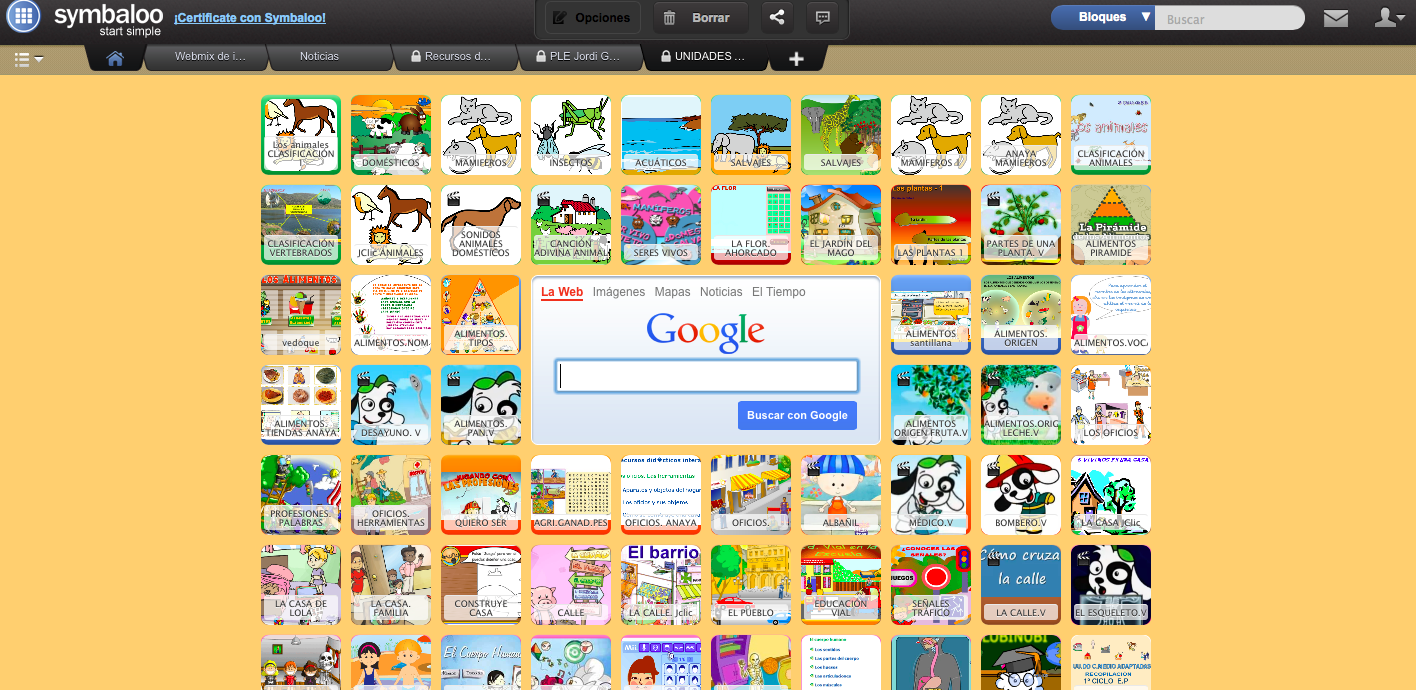This screenshot has width=1416, height=690.
Task: Open the mail envelope icon
Action: (1335, 18)
